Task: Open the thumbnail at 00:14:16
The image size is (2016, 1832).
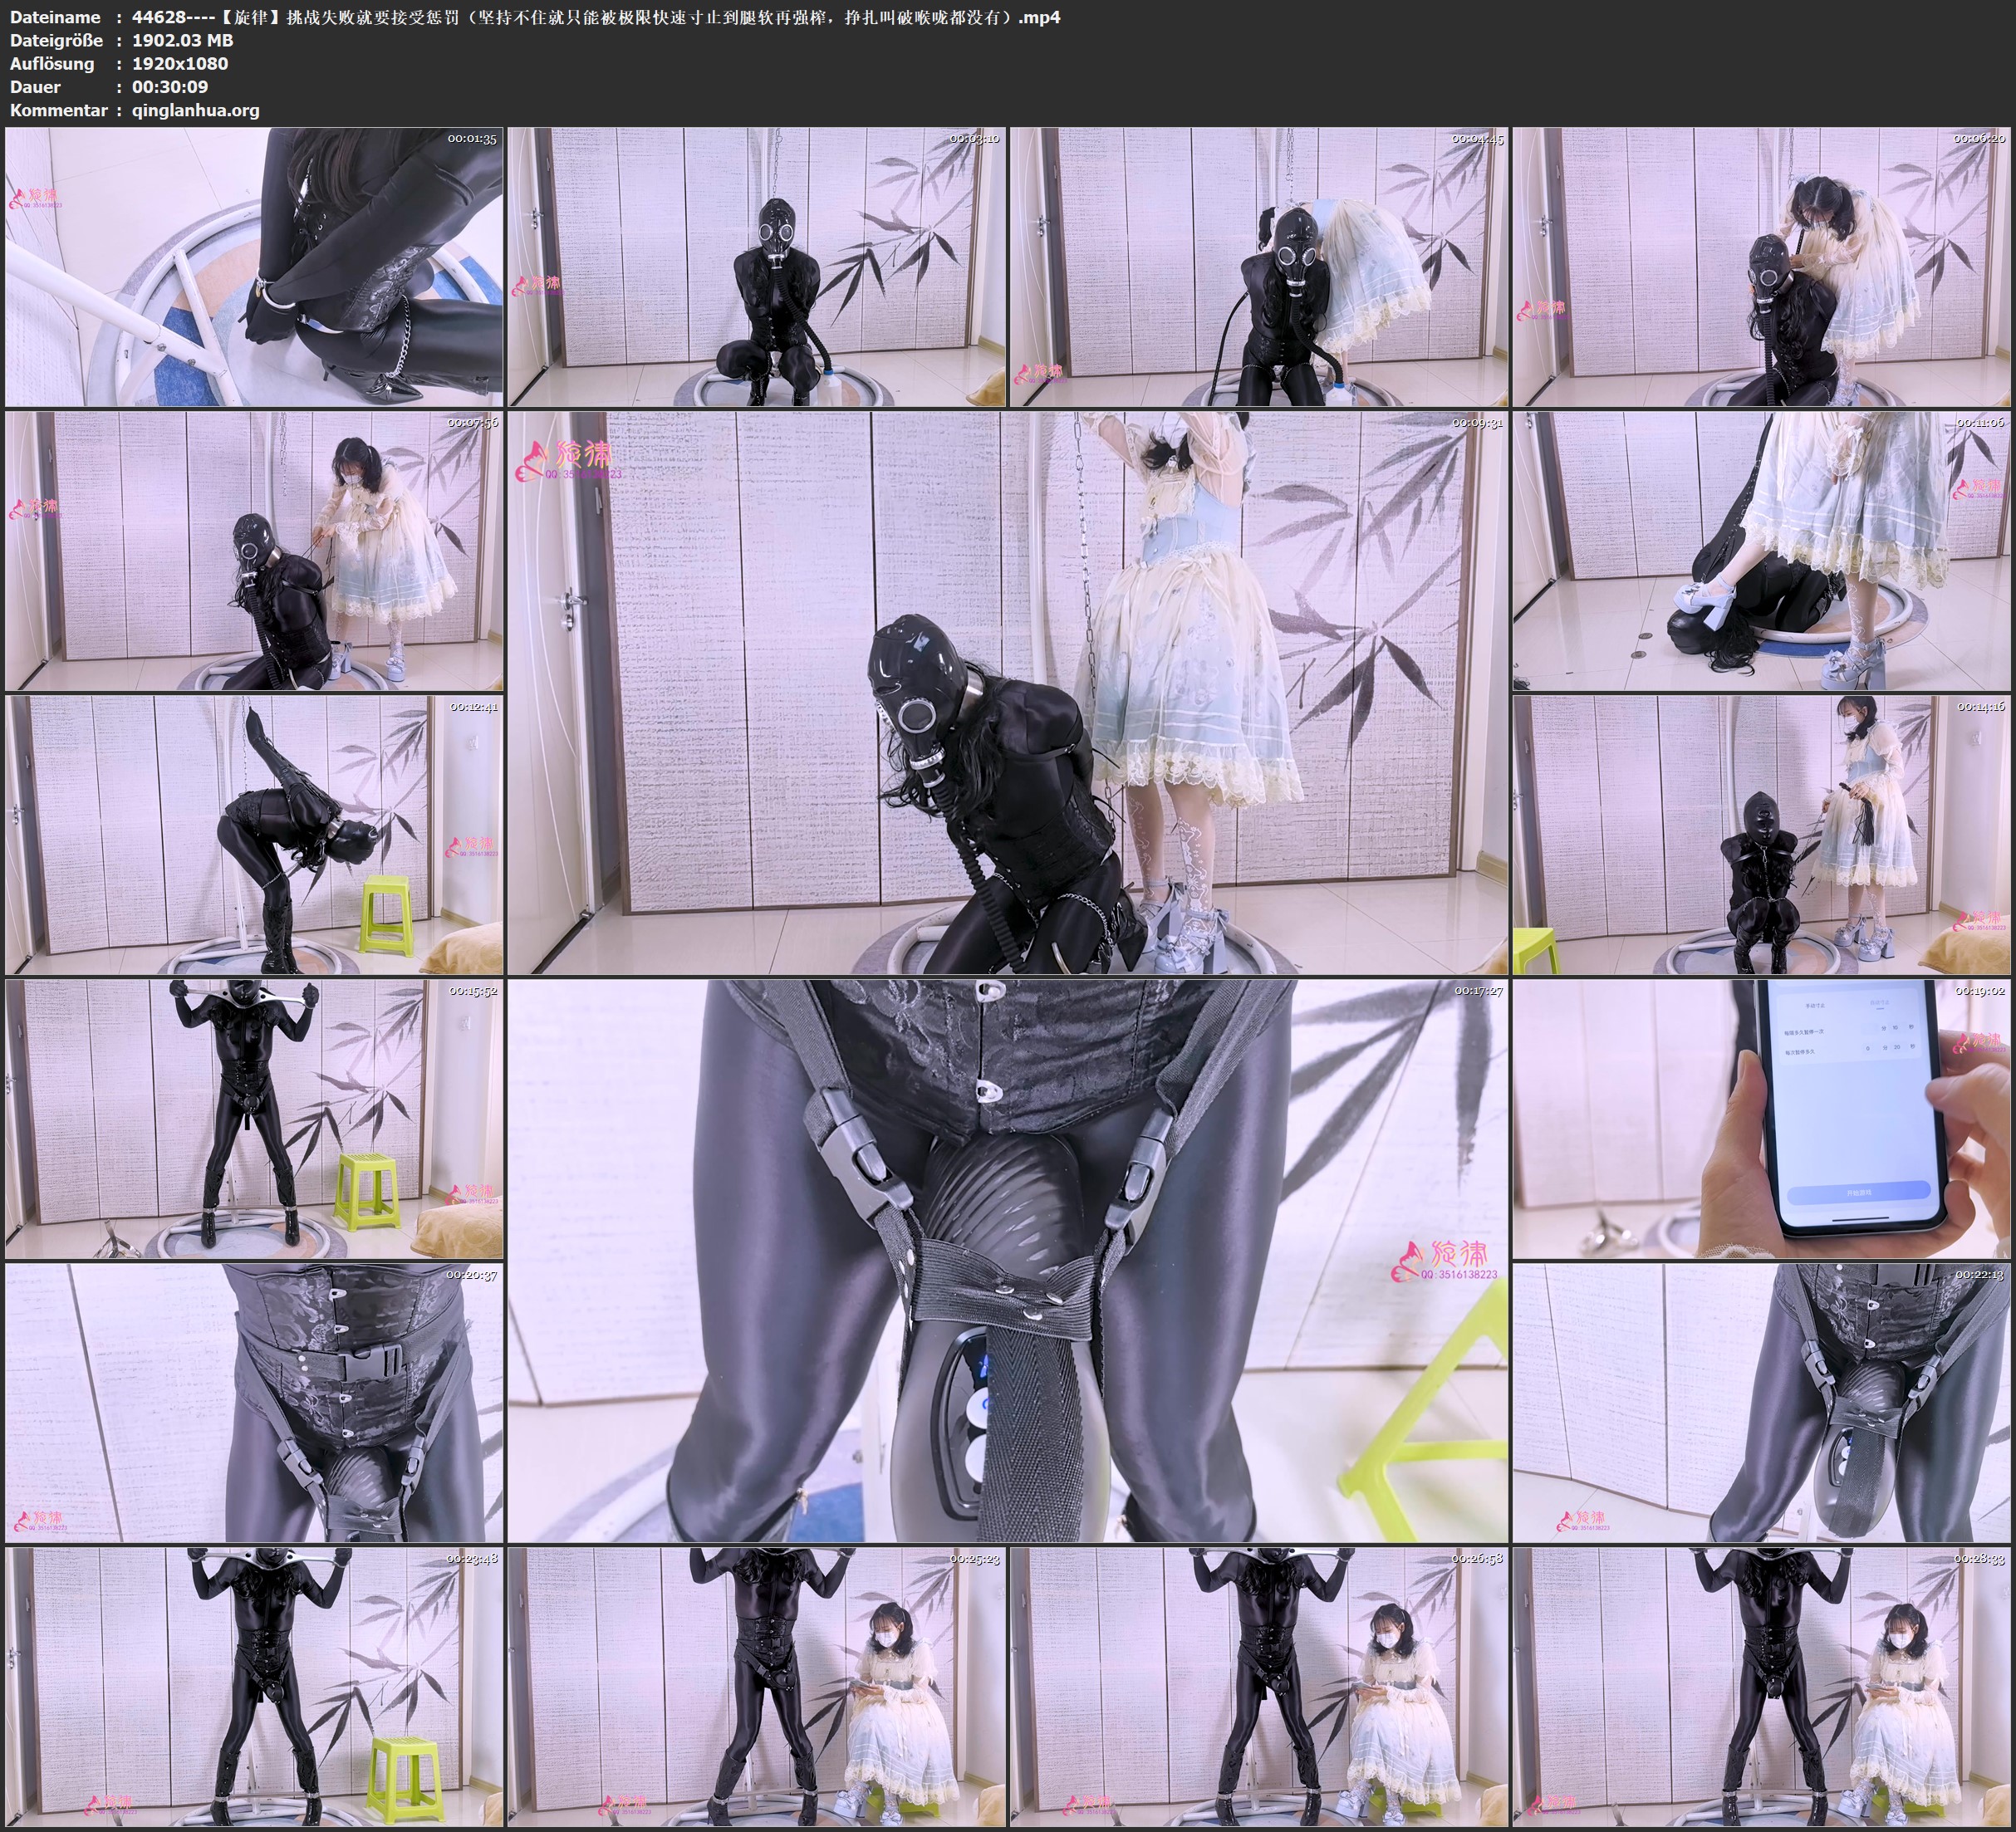Action: 1762,835
